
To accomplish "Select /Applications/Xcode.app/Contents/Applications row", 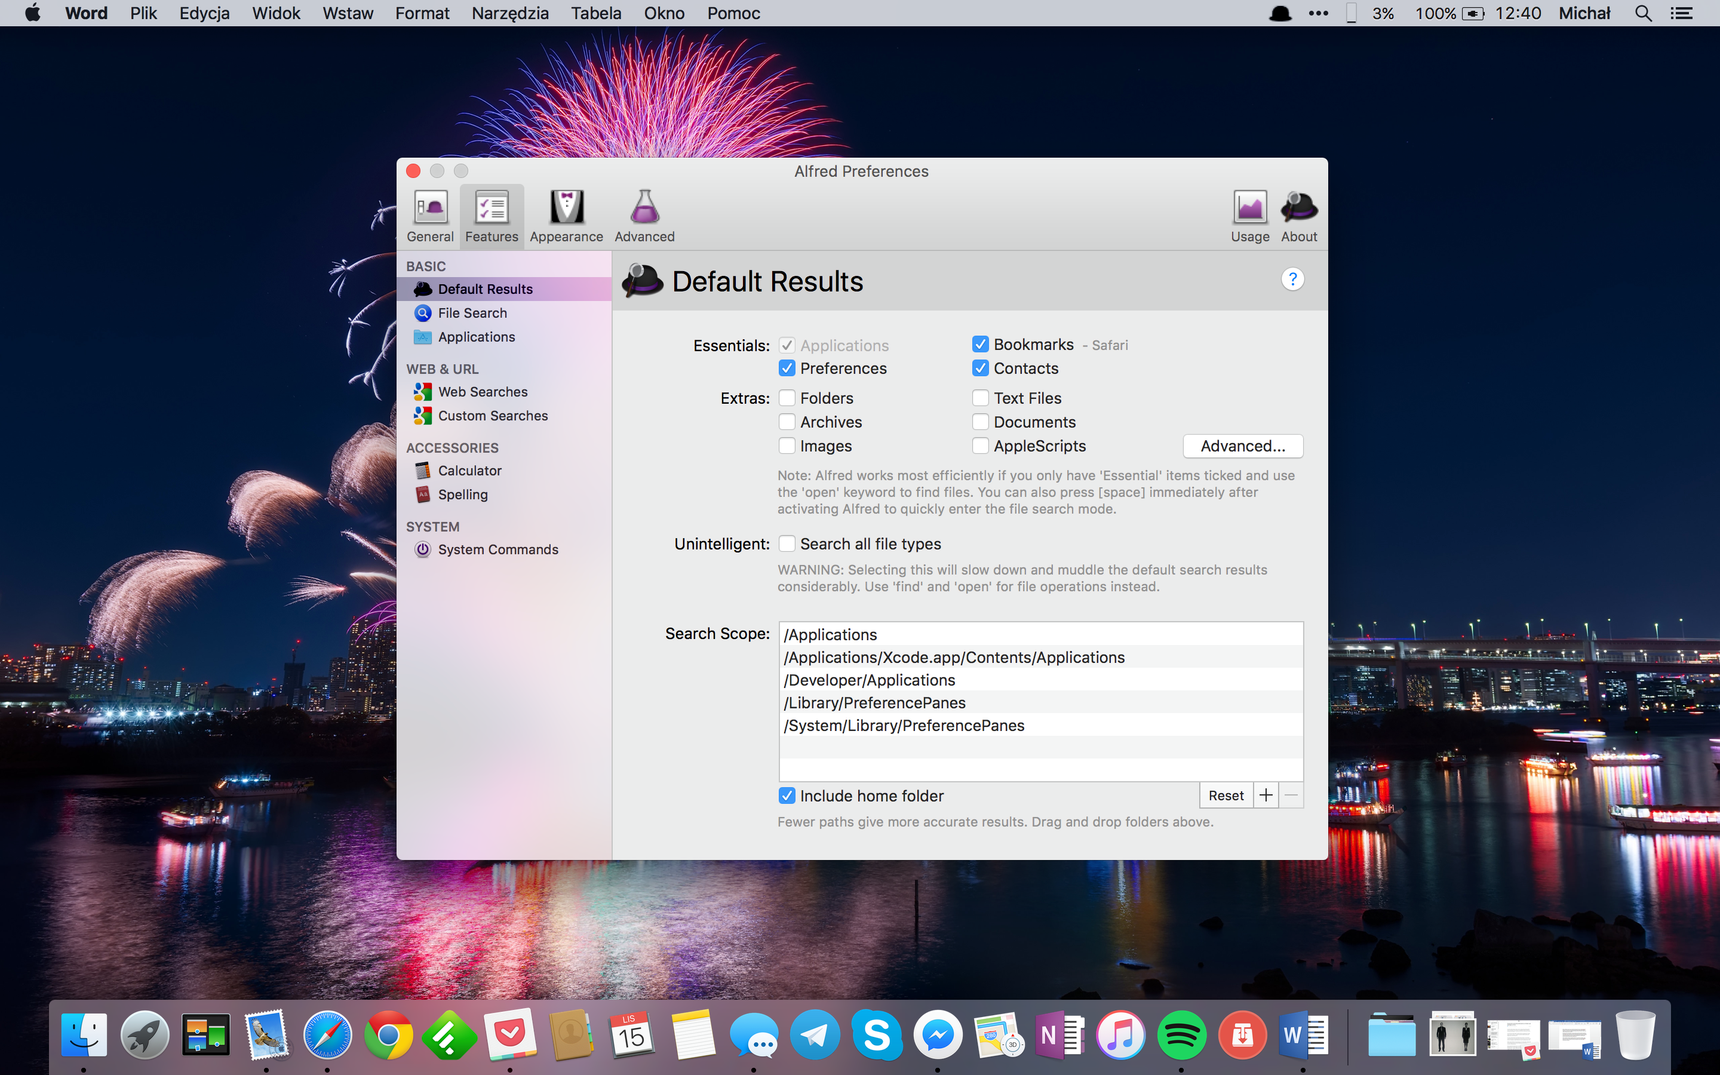I will [1041, 658].
